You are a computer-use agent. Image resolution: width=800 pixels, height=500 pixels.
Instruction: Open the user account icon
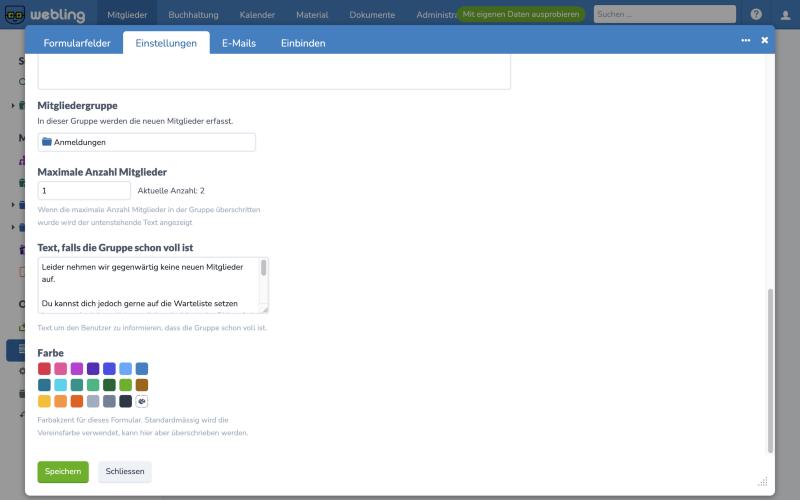coord(786,15)
